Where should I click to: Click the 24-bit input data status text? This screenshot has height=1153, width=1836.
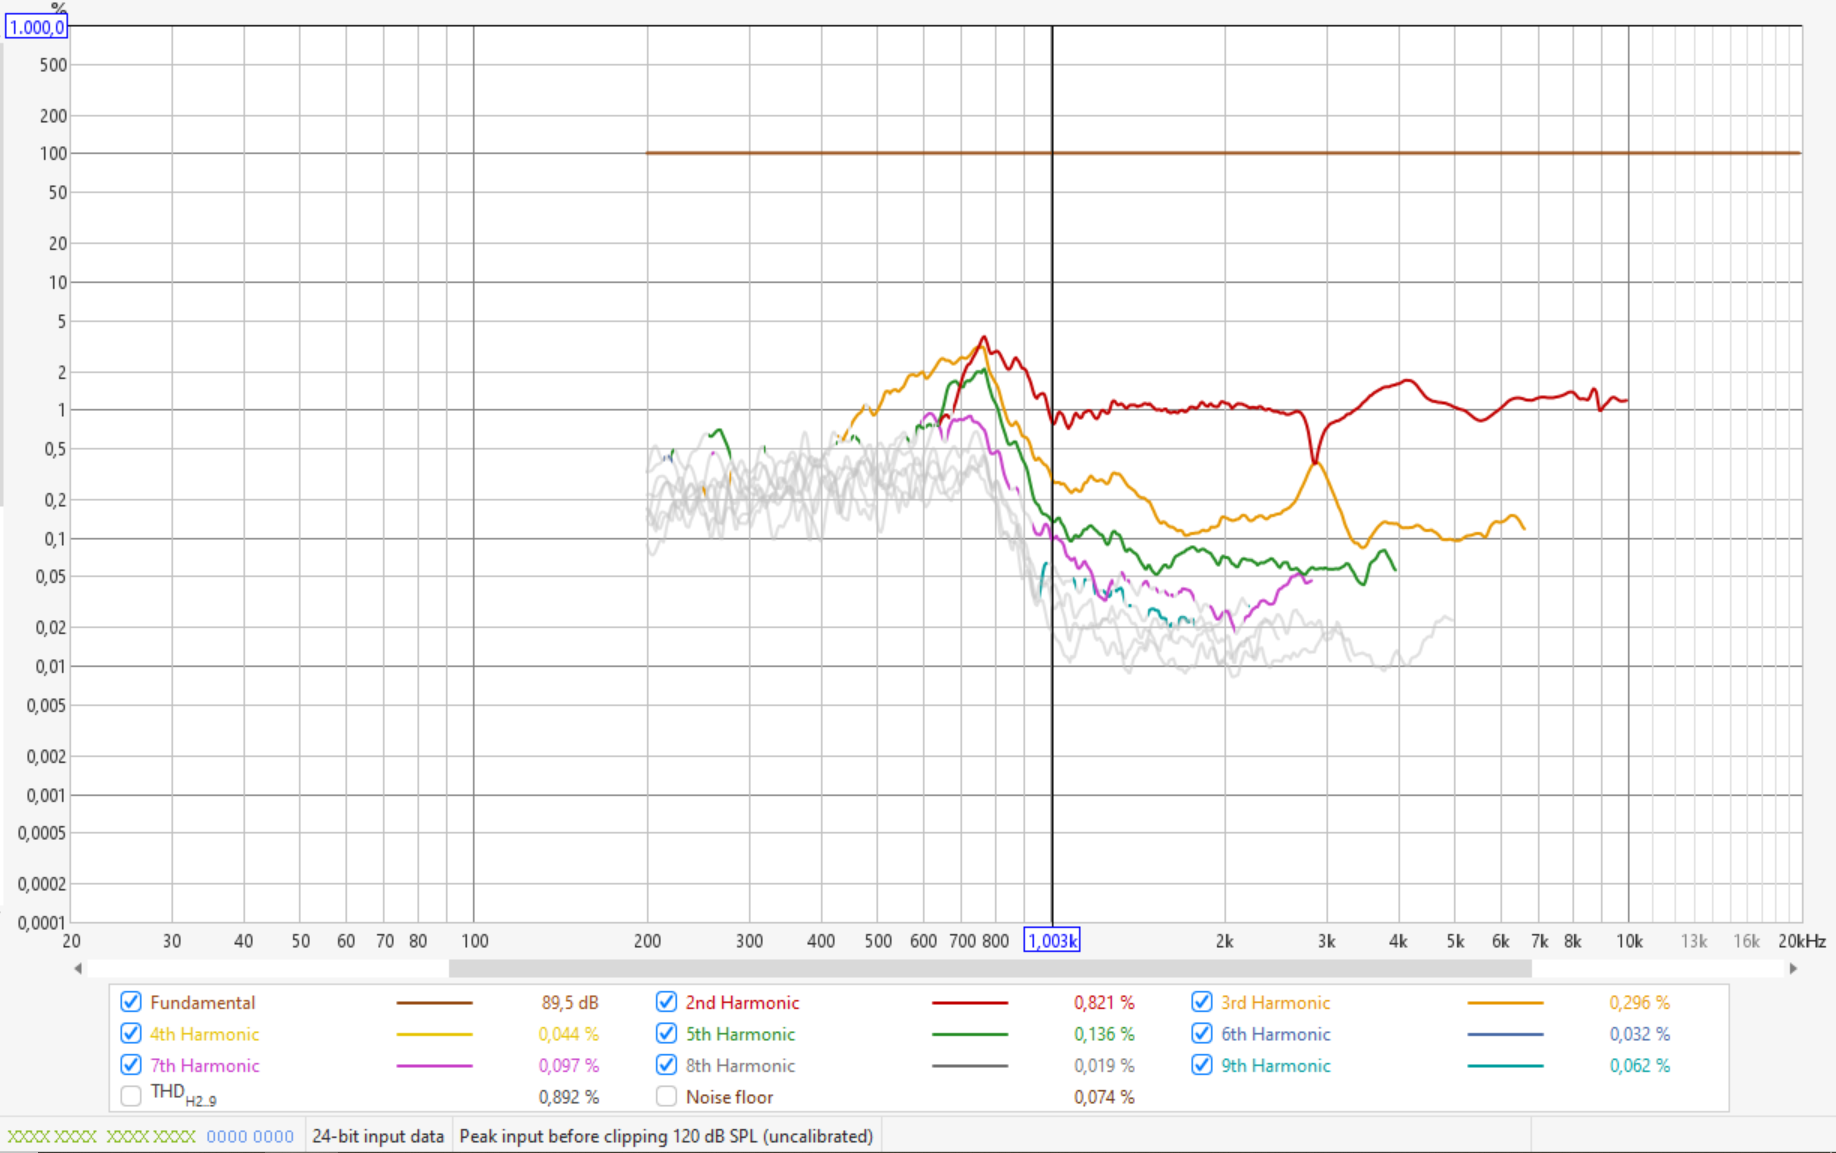[377, 1136]
